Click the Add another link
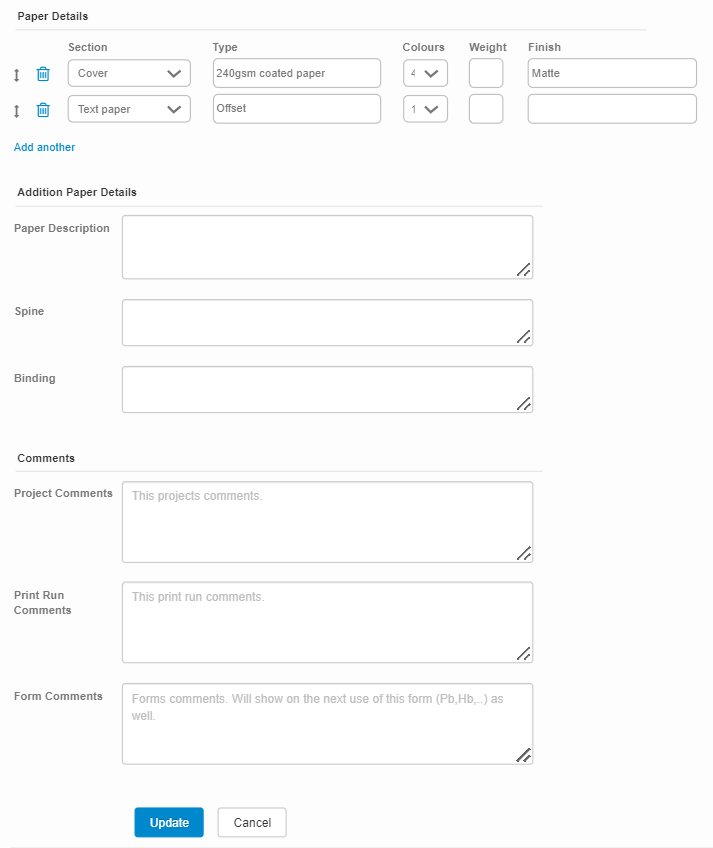The width and height of the screenshot is (713, 848). [44, 147]
